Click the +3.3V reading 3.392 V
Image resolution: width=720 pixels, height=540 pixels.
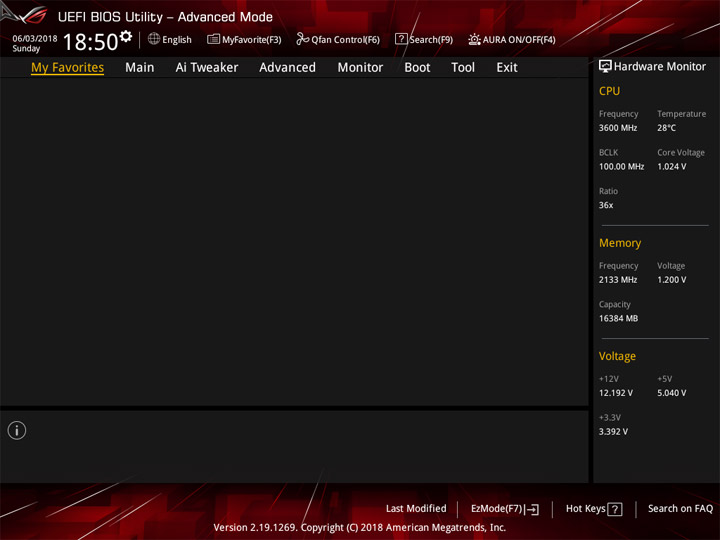[613, 432]
